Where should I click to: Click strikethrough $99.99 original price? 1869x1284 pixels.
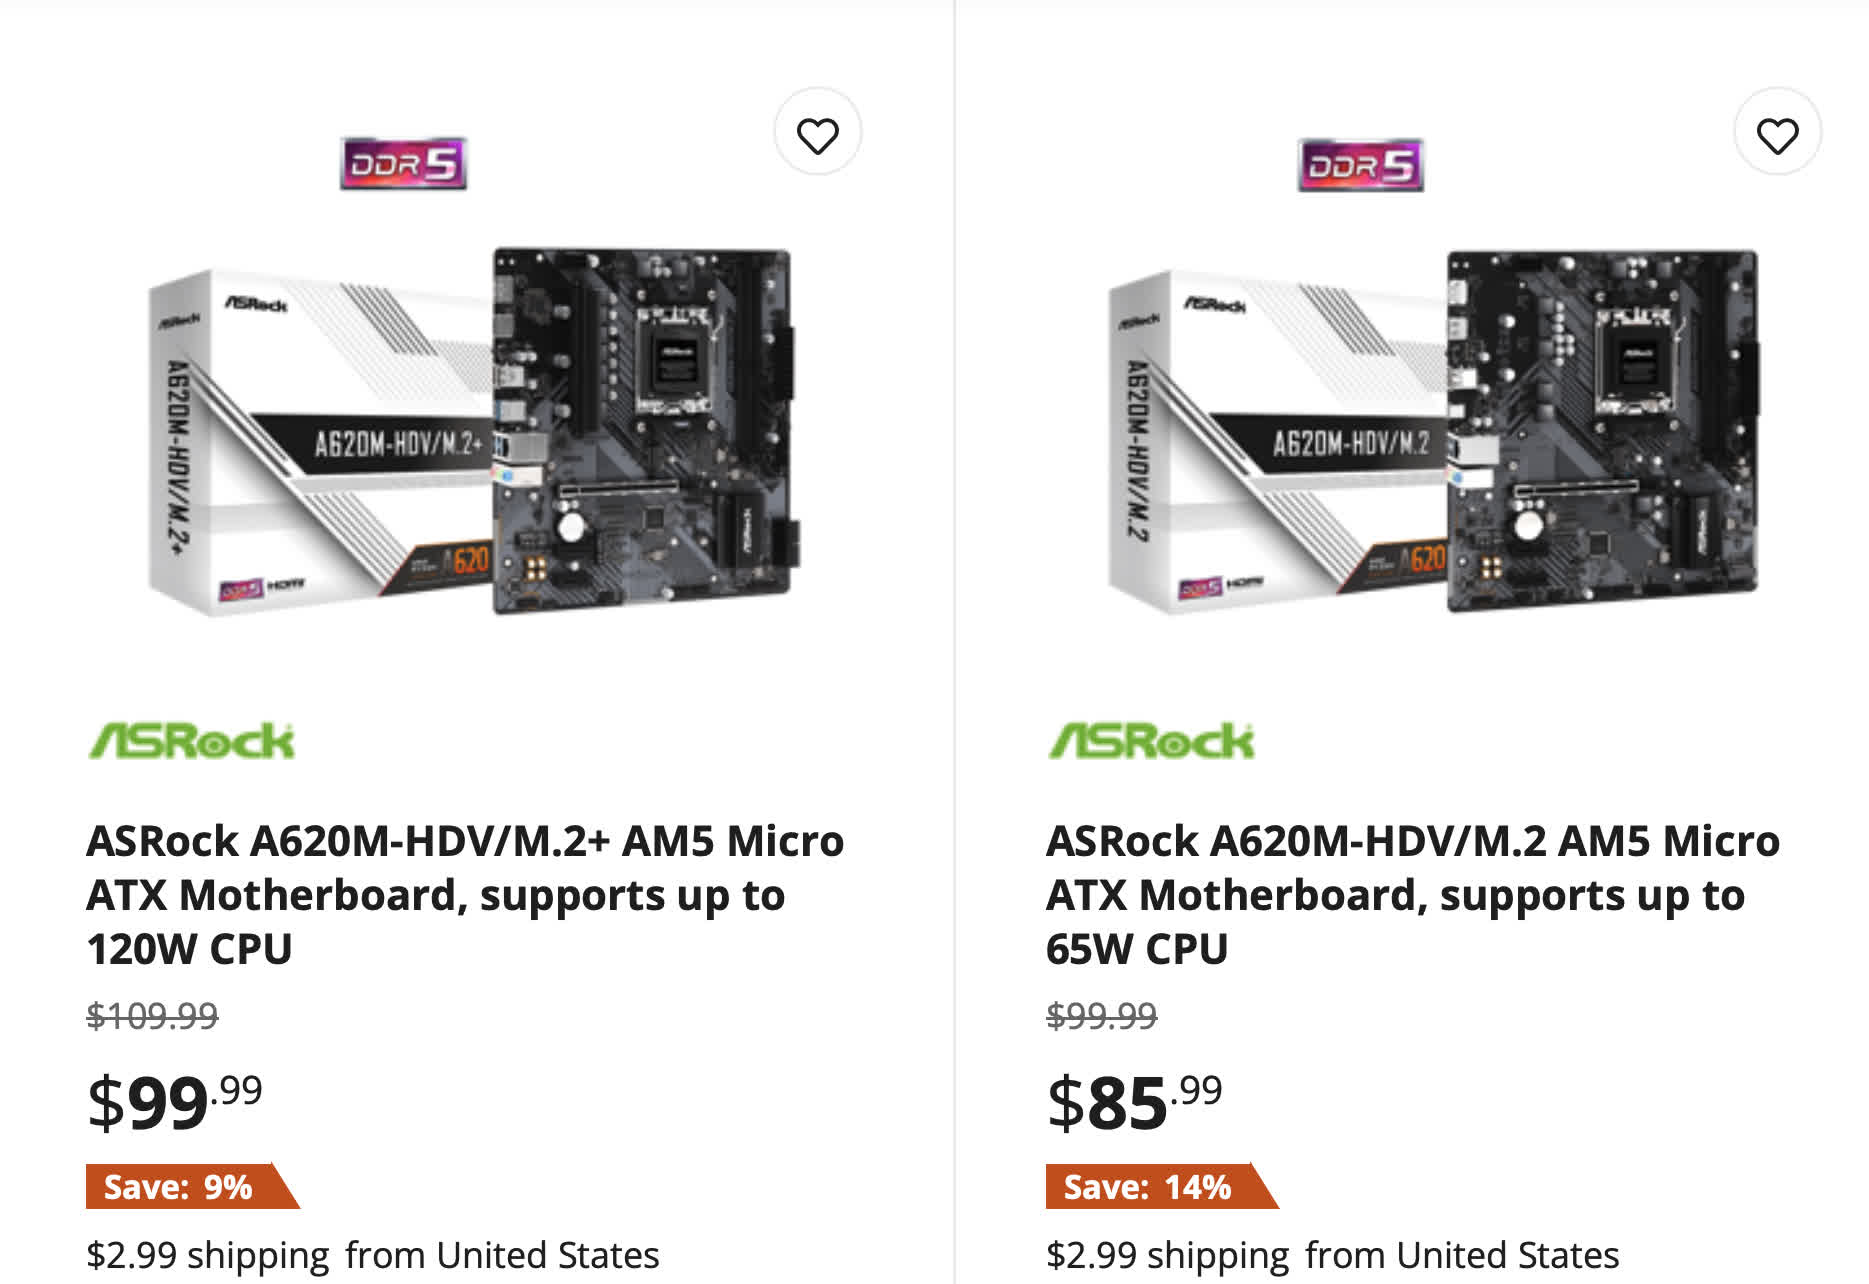coord(1102,1016)
